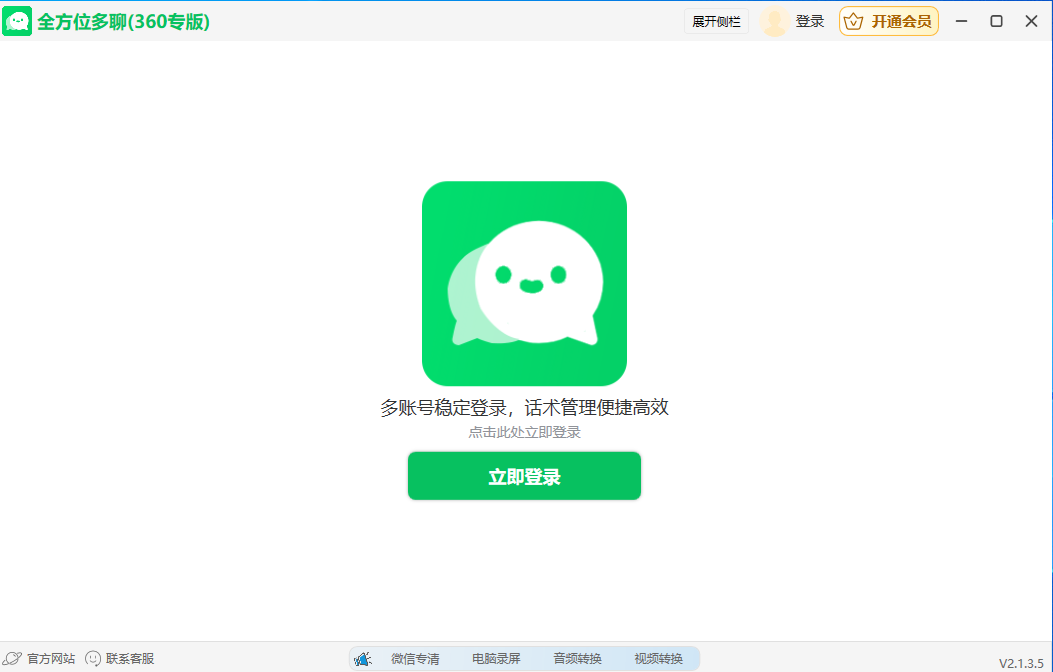The width and height of the screenshot is (1053, 672).
Task: Click the smiley customer service icon
Action: point(93,658)
